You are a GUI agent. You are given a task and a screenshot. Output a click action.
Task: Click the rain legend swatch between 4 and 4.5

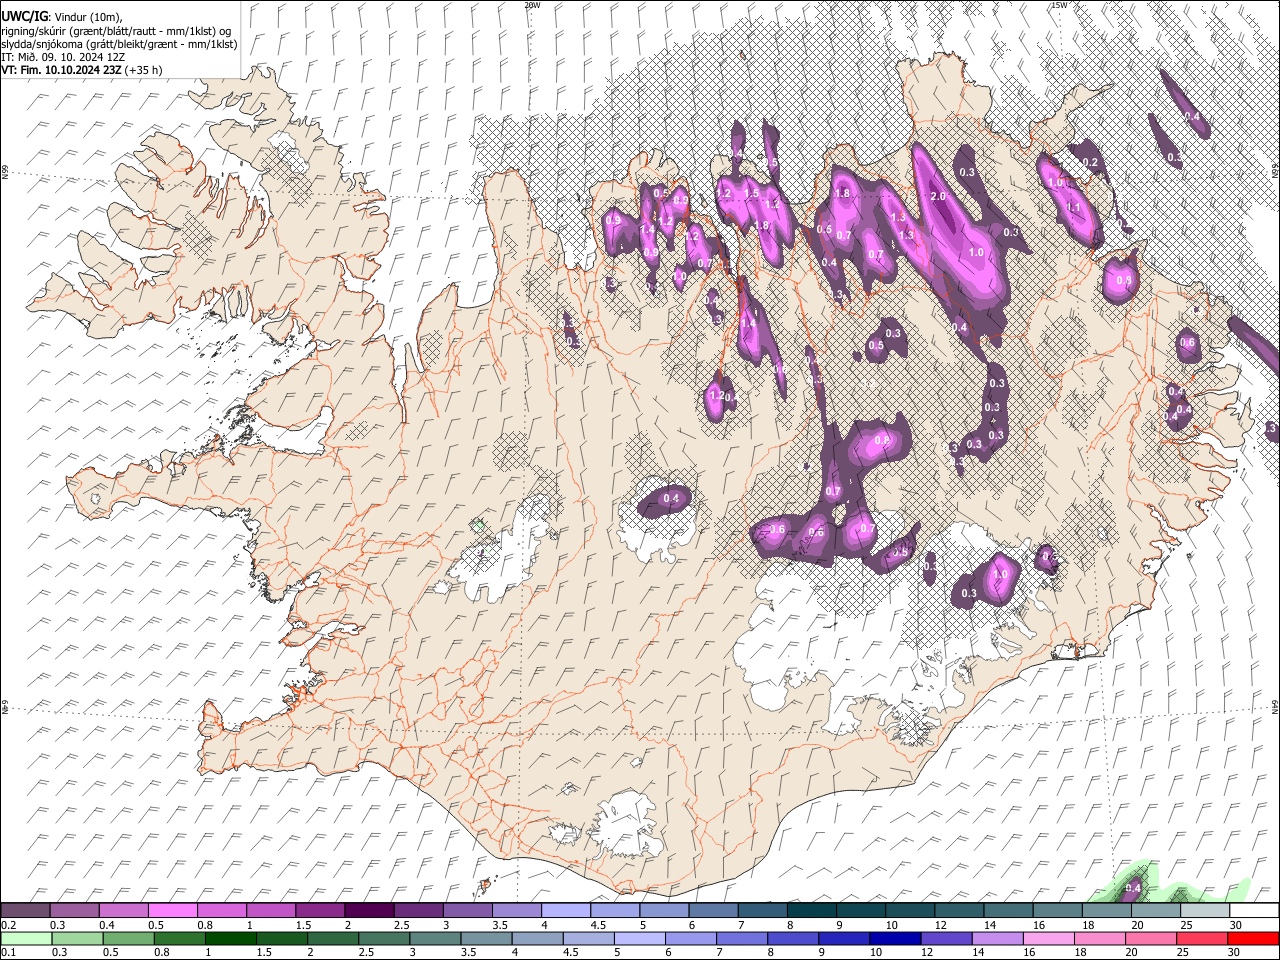coord(536,938)
